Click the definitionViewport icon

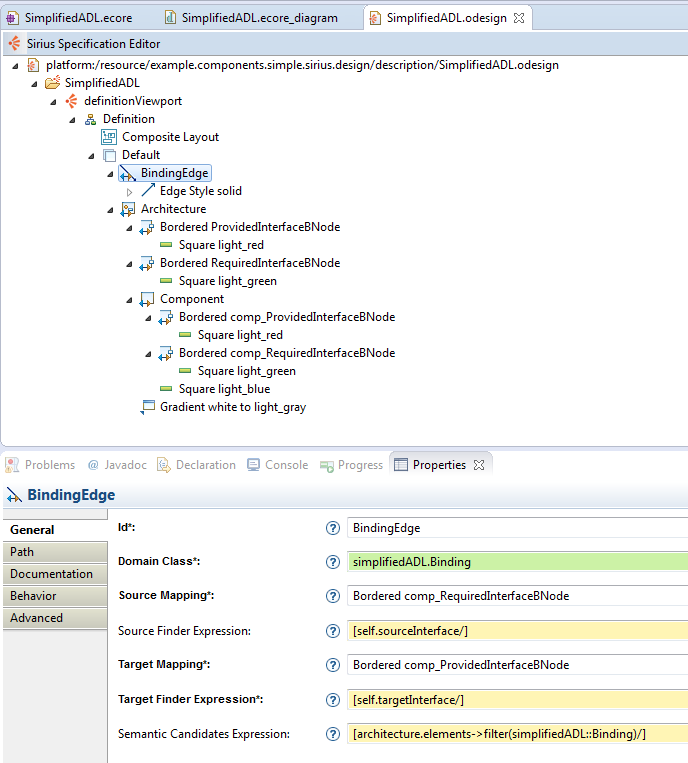pos(71,101)
